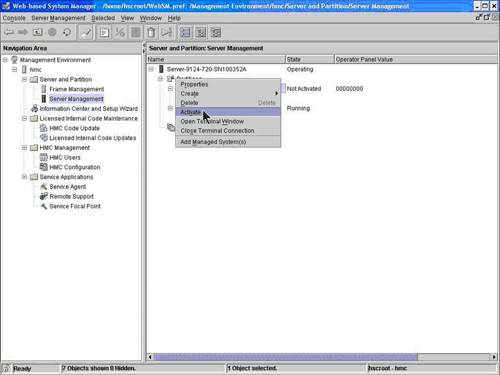Open the Server Management menu
The width and height of the screenshot is (500, 375).
point(58,18)
